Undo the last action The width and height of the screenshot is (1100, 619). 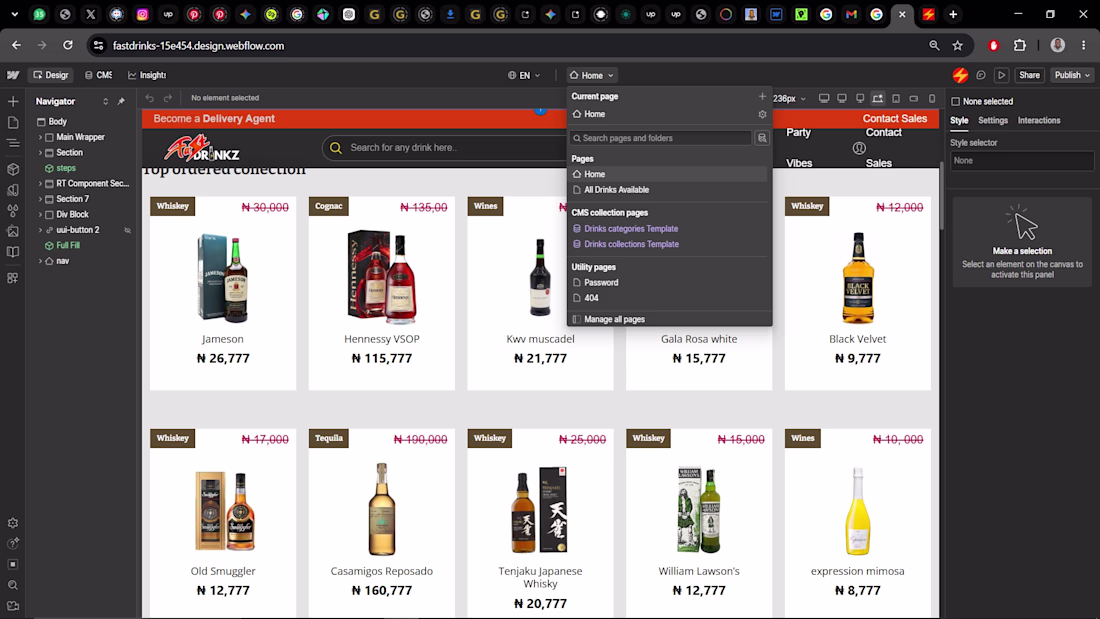[149, 98]
